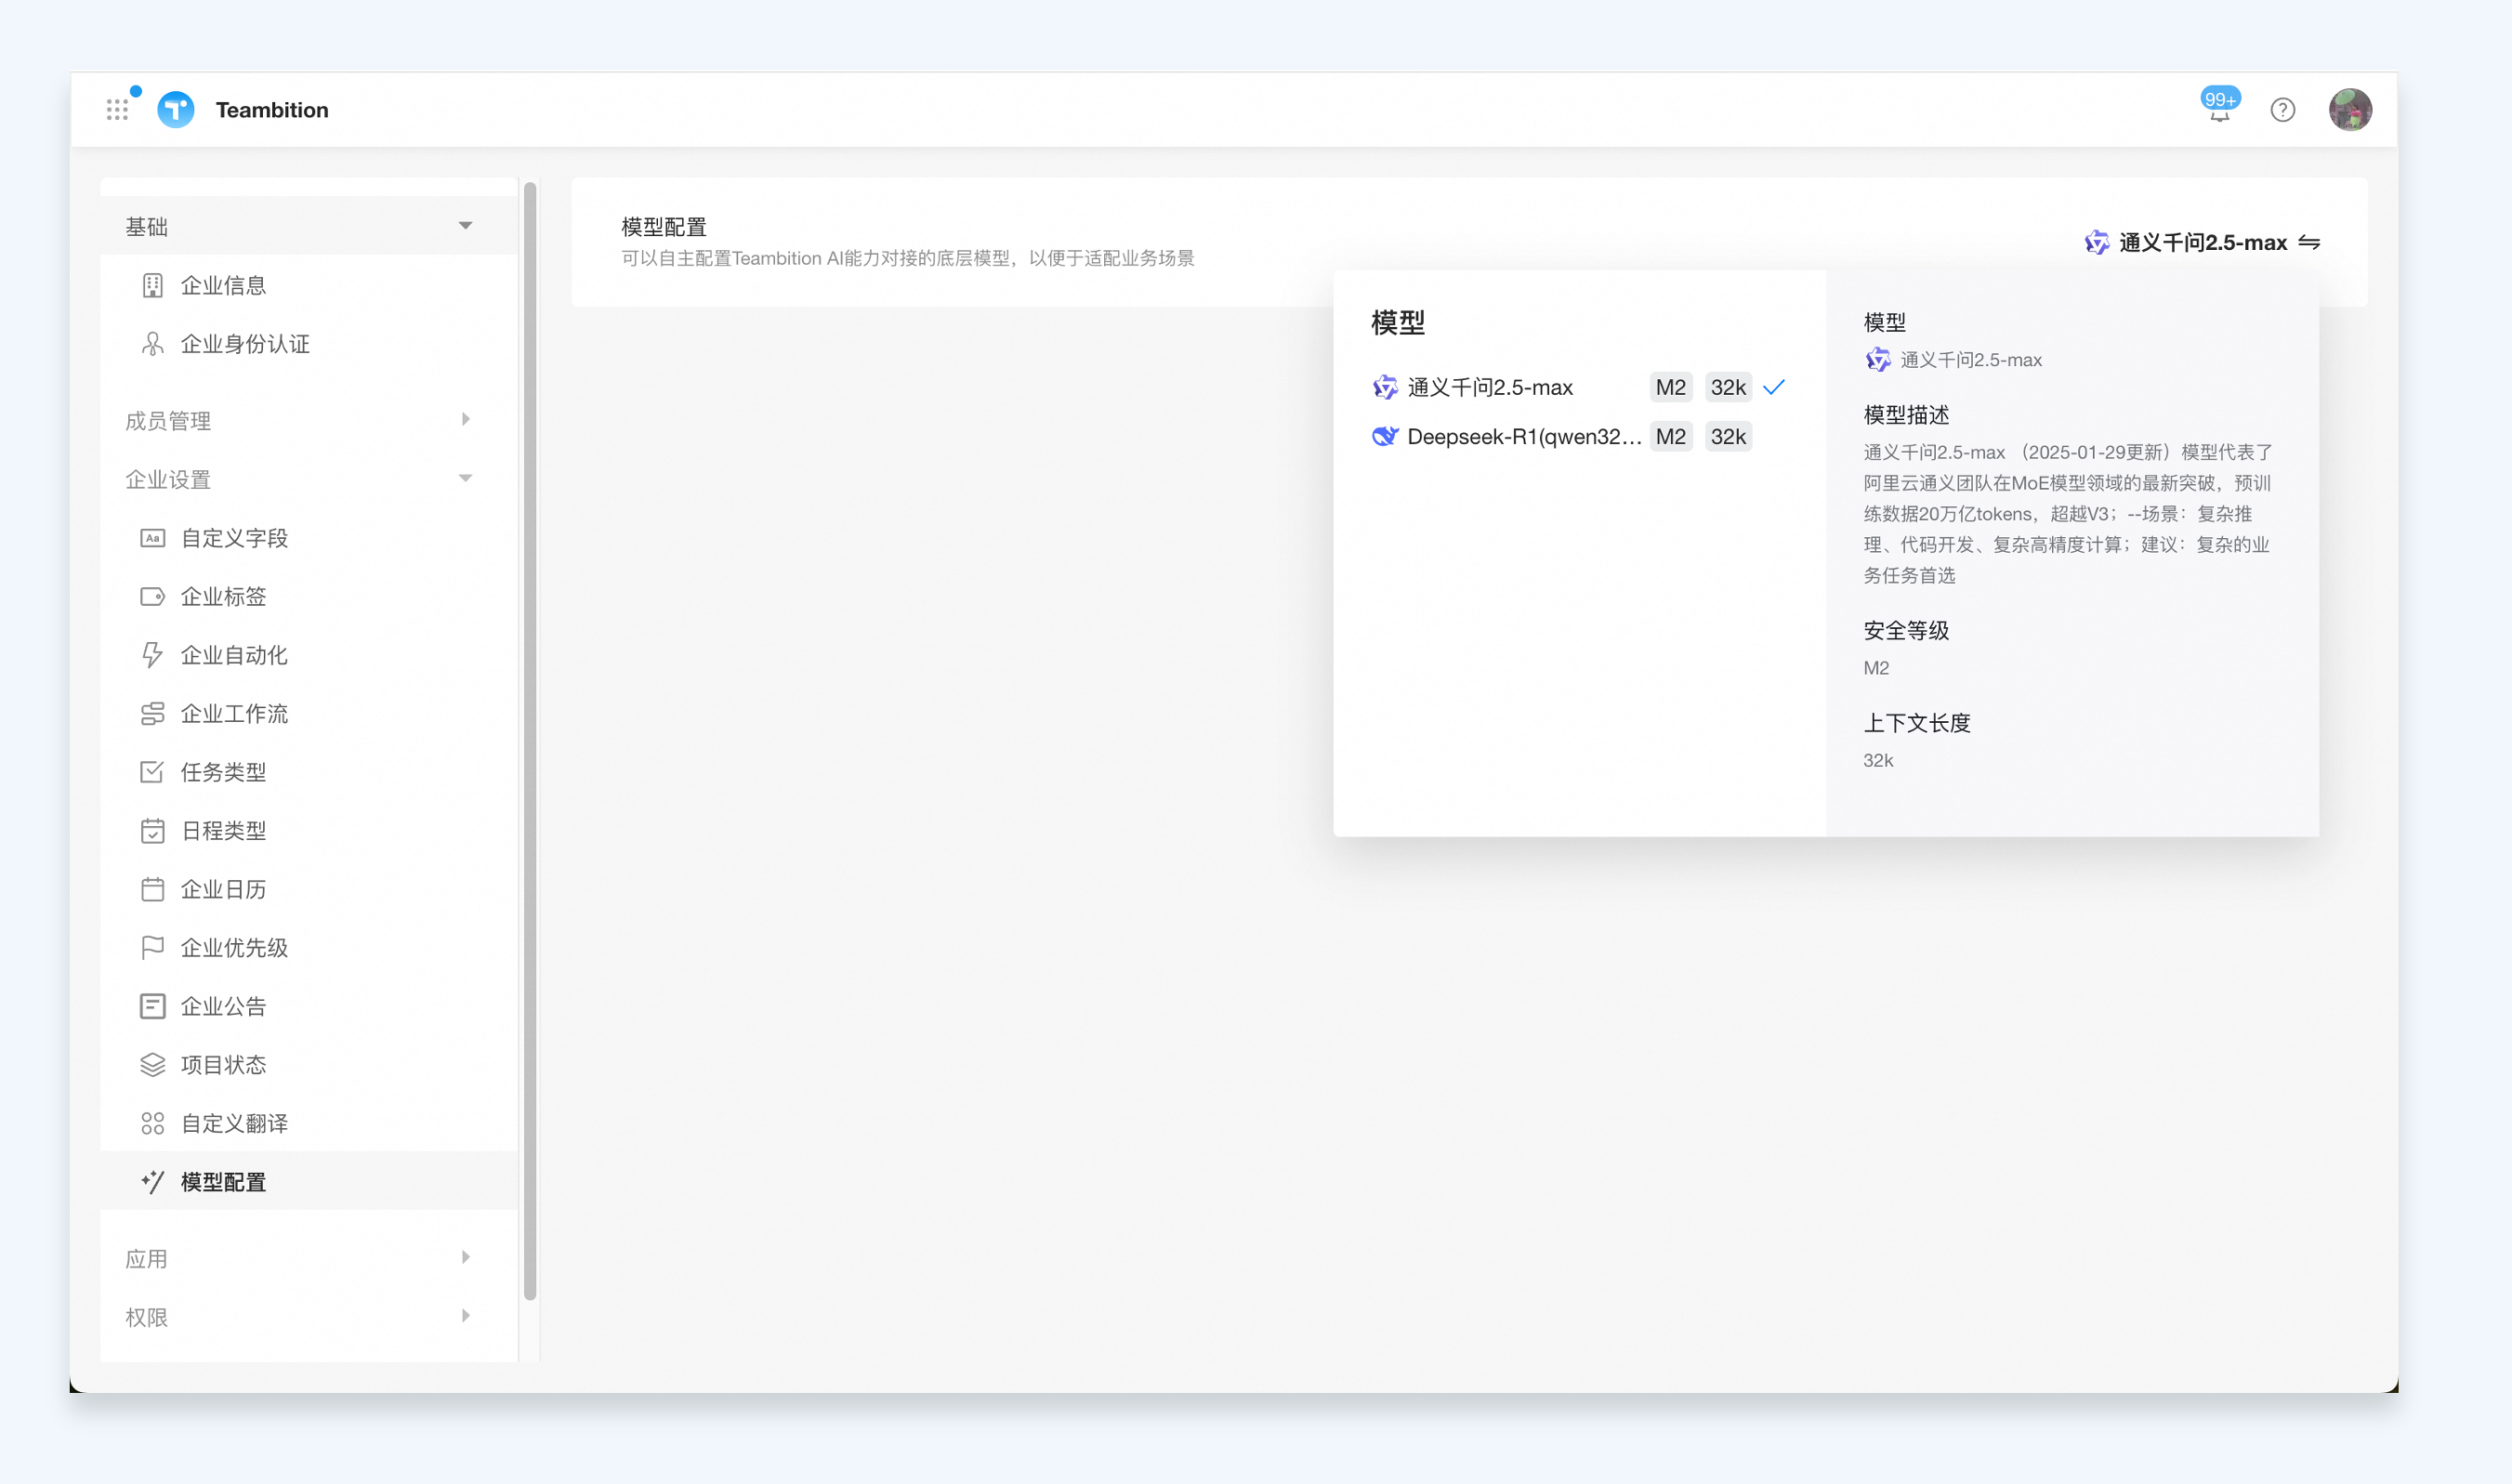
Task: Go to 企业标签 settings
Action: [x=309, y=597]
